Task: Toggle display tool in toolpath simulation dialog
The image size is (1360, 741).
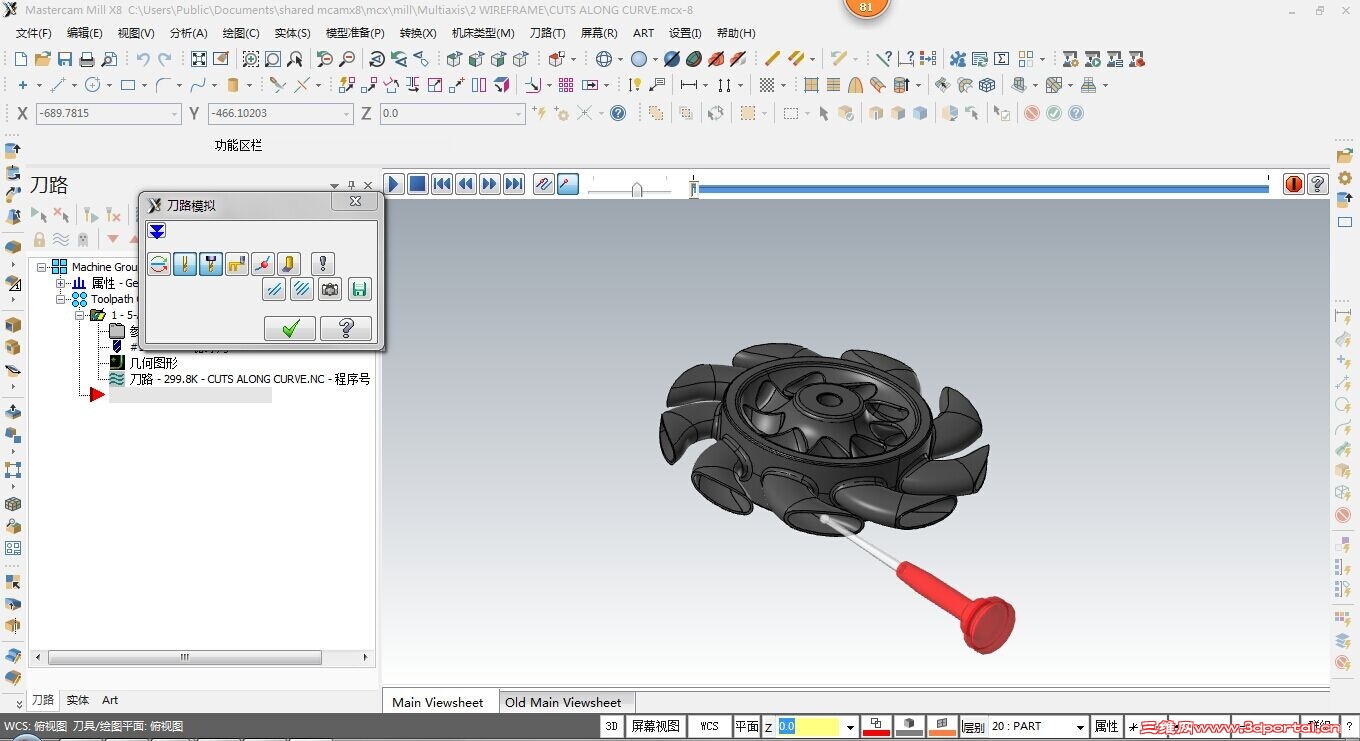Action: [x=185, y=264]
